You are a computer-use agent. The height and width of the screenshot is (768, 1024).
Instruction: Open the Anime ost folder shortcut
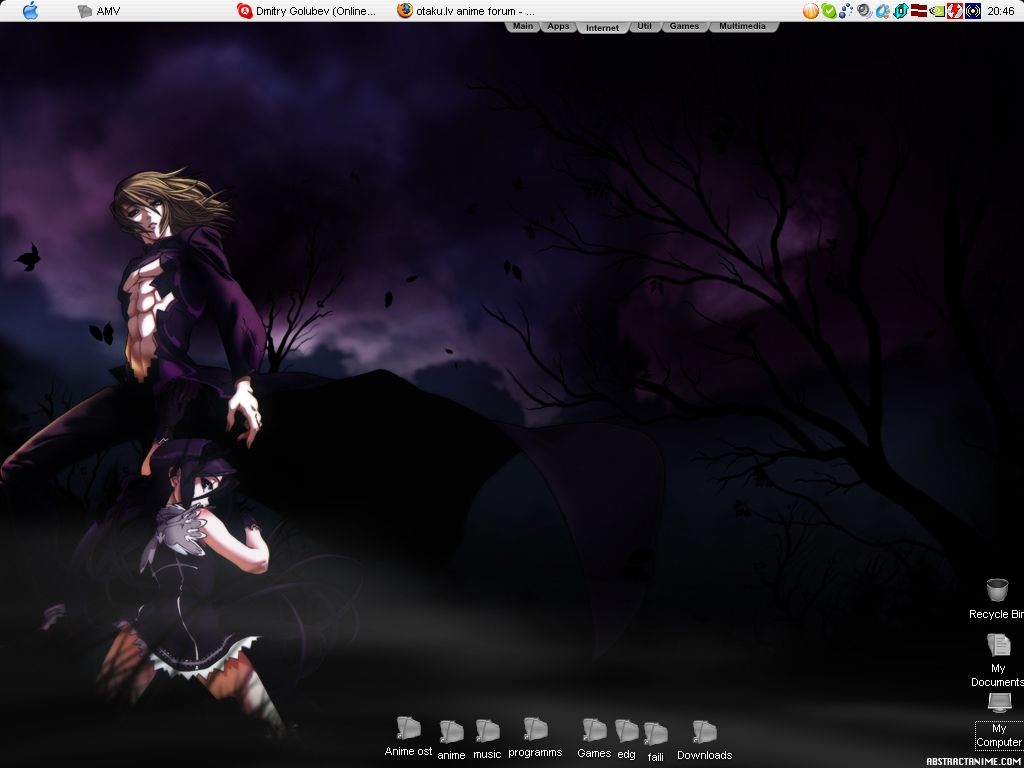(408, 737)
